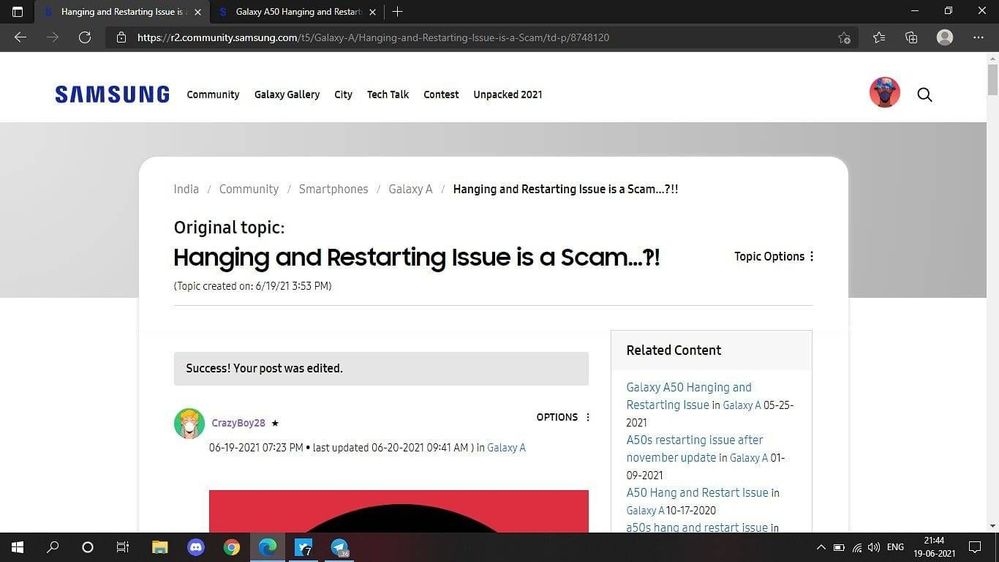Open Cortana circle on the taskbar
This screenshot has height=562, width=999.
click(88, 547)
